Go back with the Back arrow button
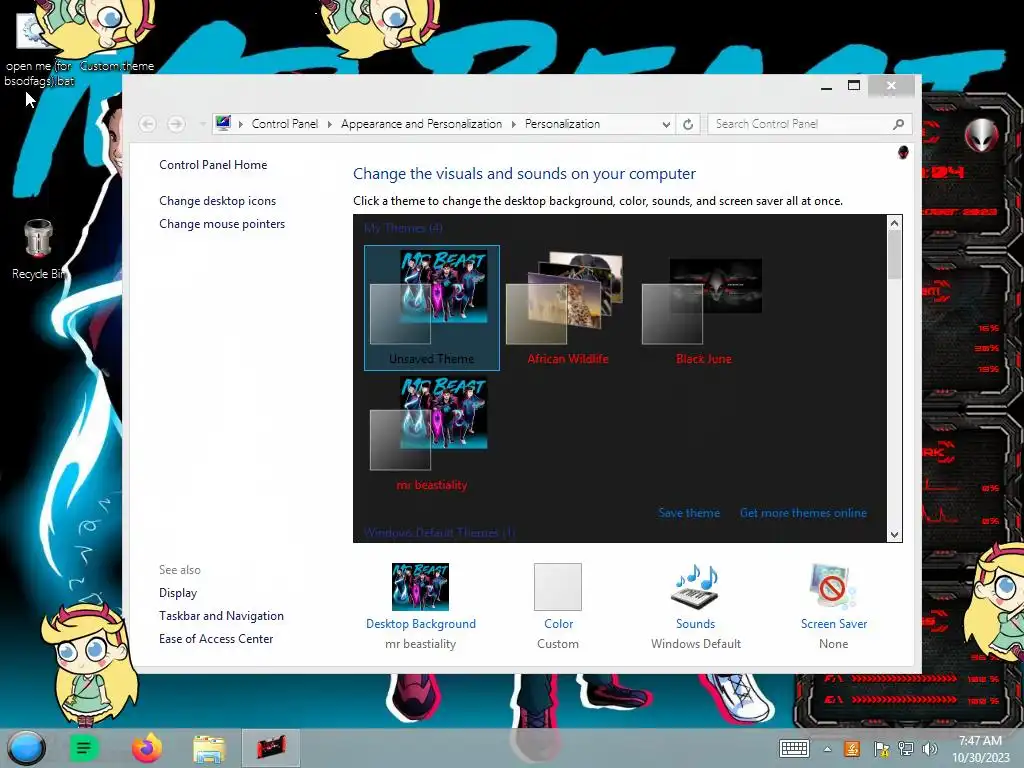 click(x=148, y=123)
